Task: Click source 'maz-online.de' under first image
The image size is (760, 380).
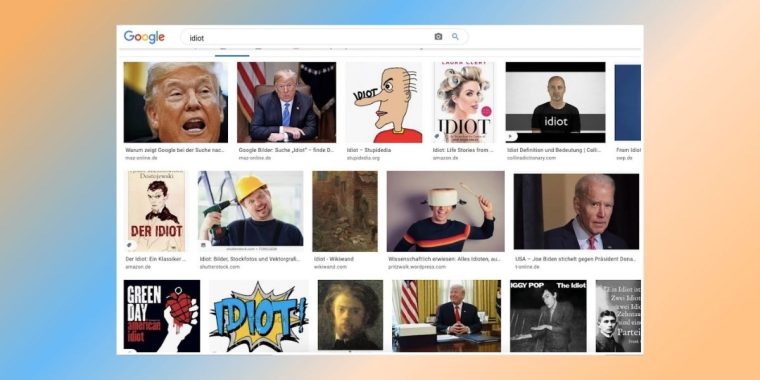Action: (141, 158)
